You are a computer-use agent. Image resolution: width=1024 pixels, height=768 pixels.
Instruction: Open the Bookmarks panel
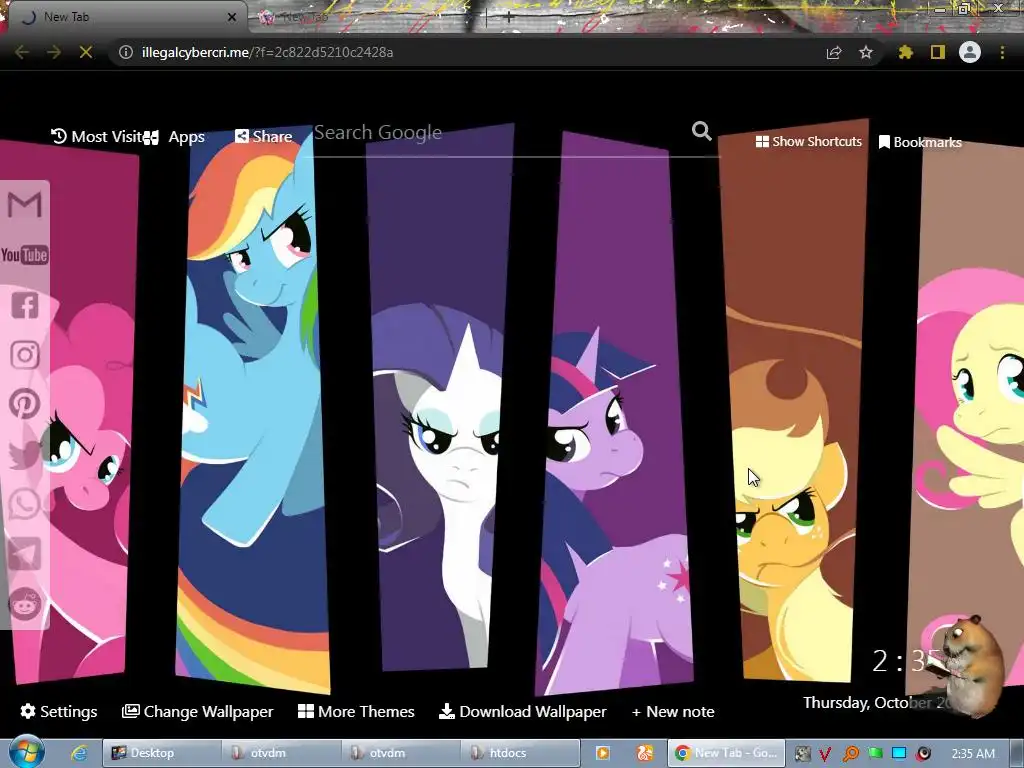920,142
